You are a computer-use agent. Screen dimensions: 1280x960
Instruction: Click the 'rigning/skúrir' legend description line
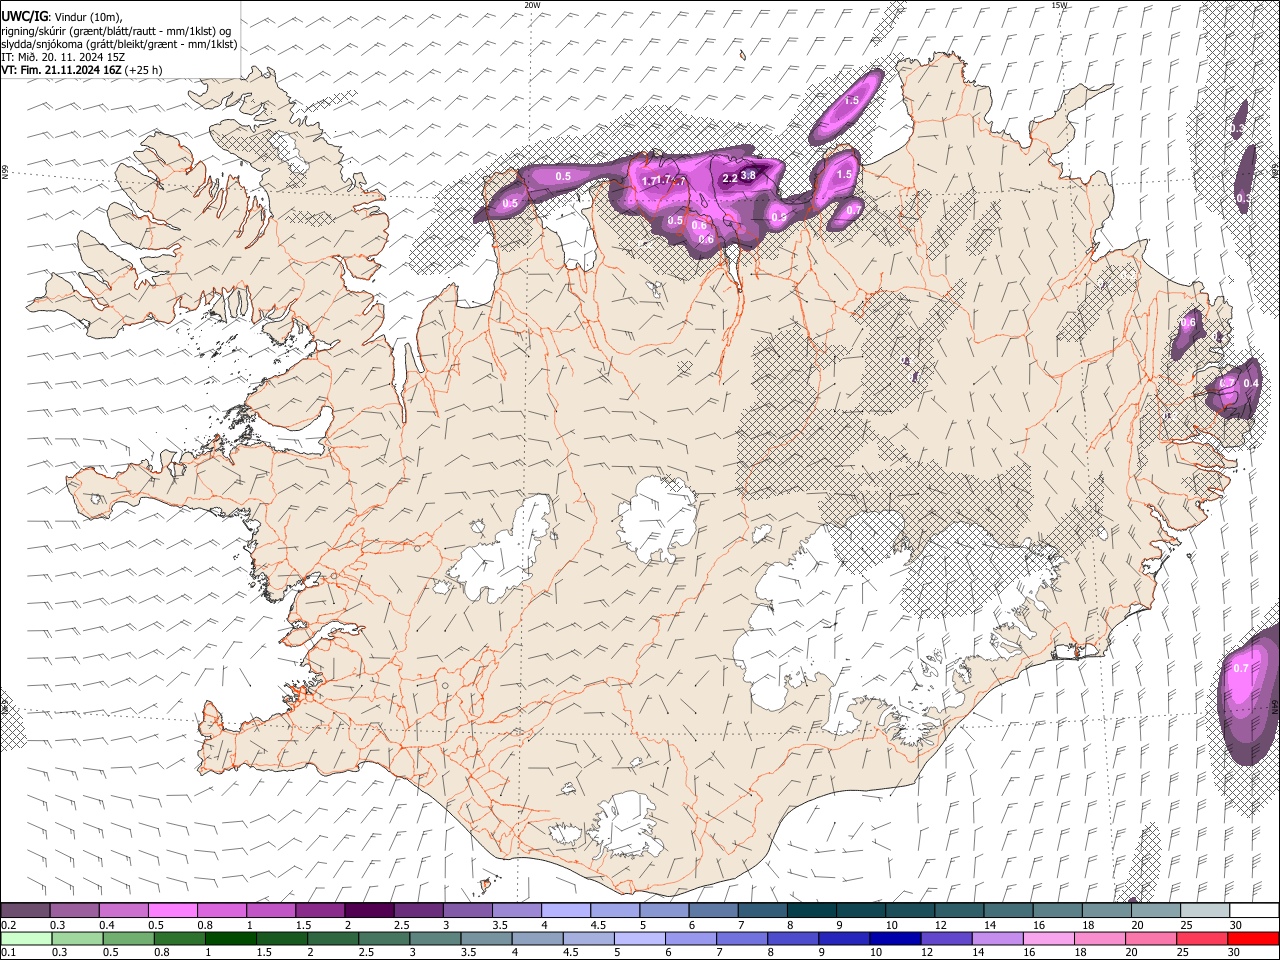click(117, 31)
